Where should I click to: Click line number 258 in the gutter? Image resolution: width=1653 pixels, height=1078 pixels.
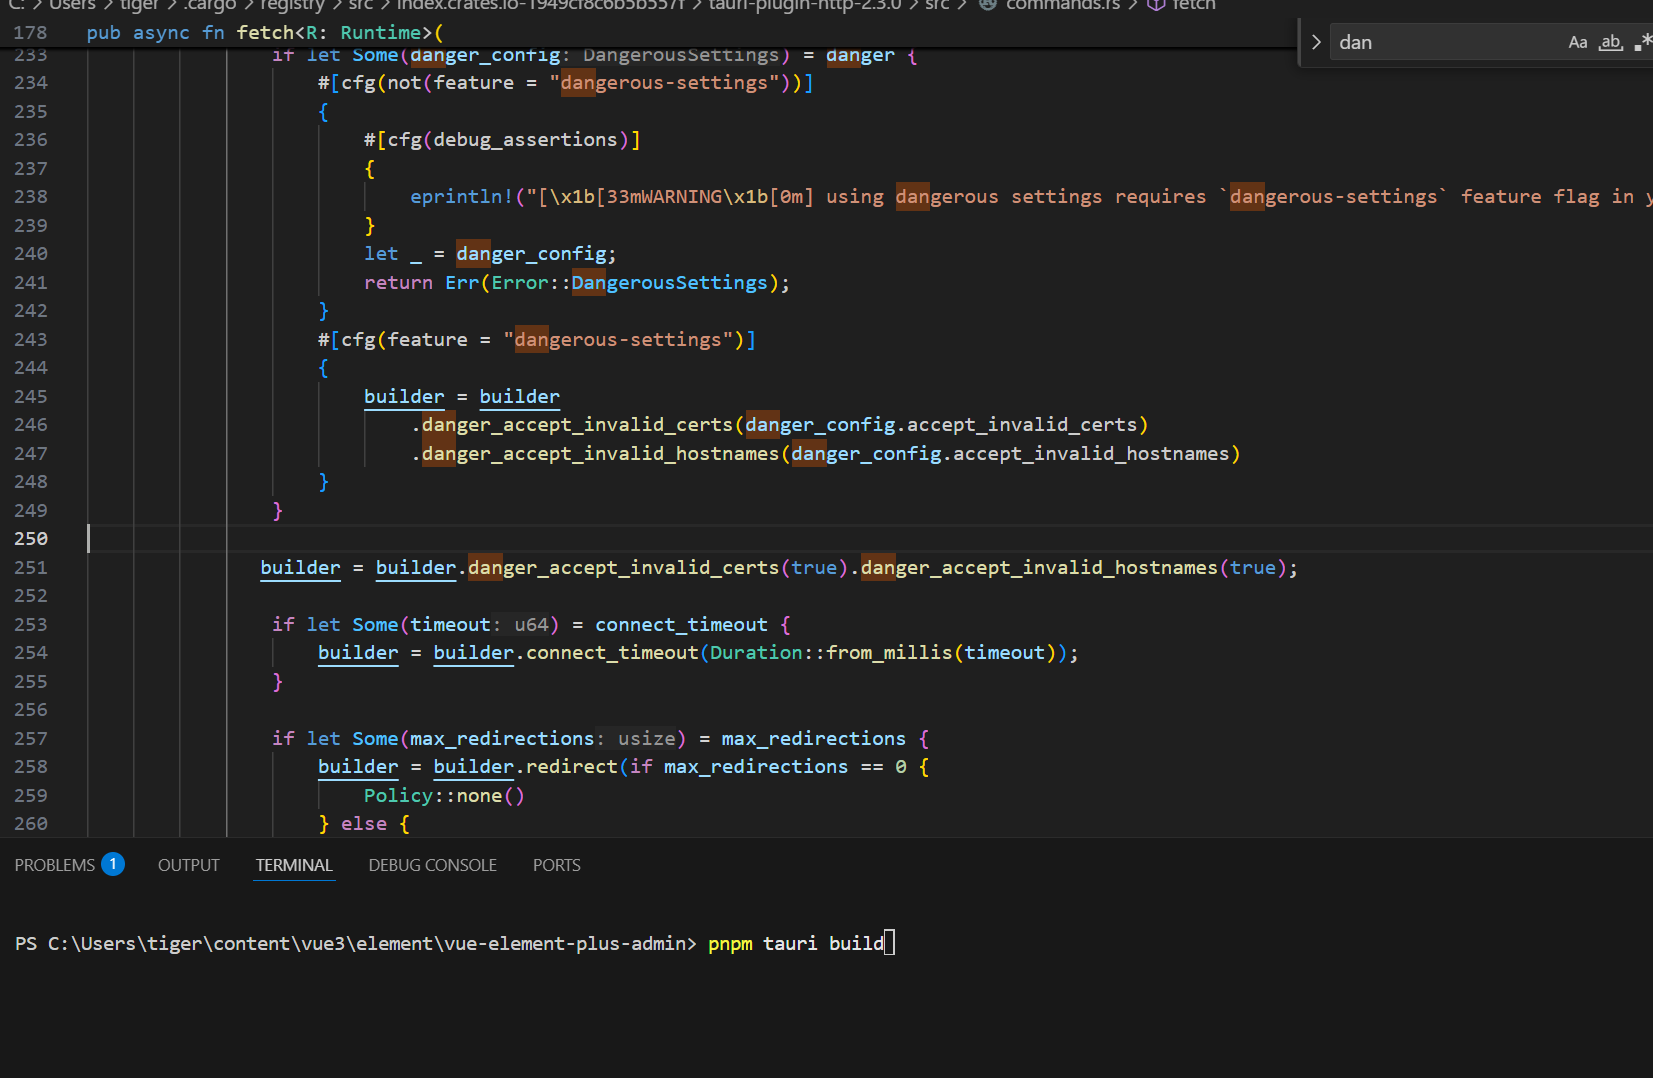pos(31,767)
